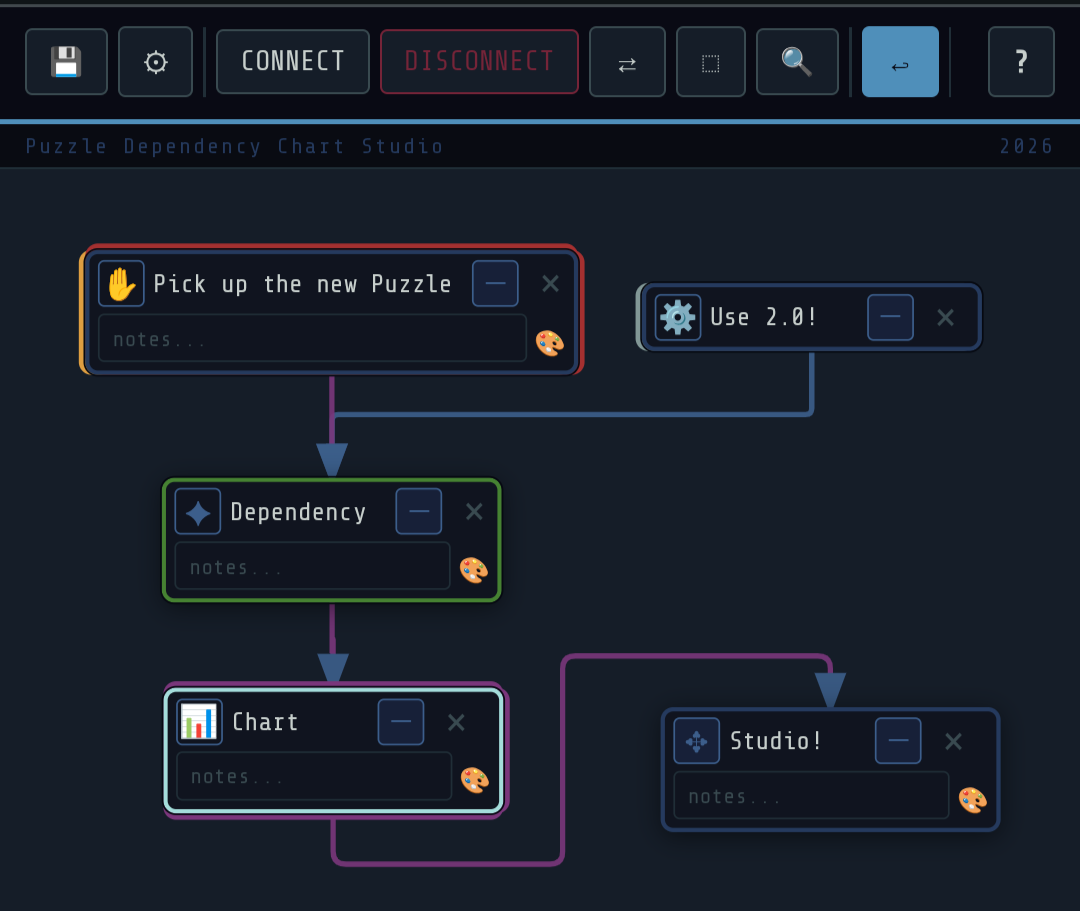
Task: Activate the dotted selection box tool
Action: pyautogui.click(x=710, y=62)
